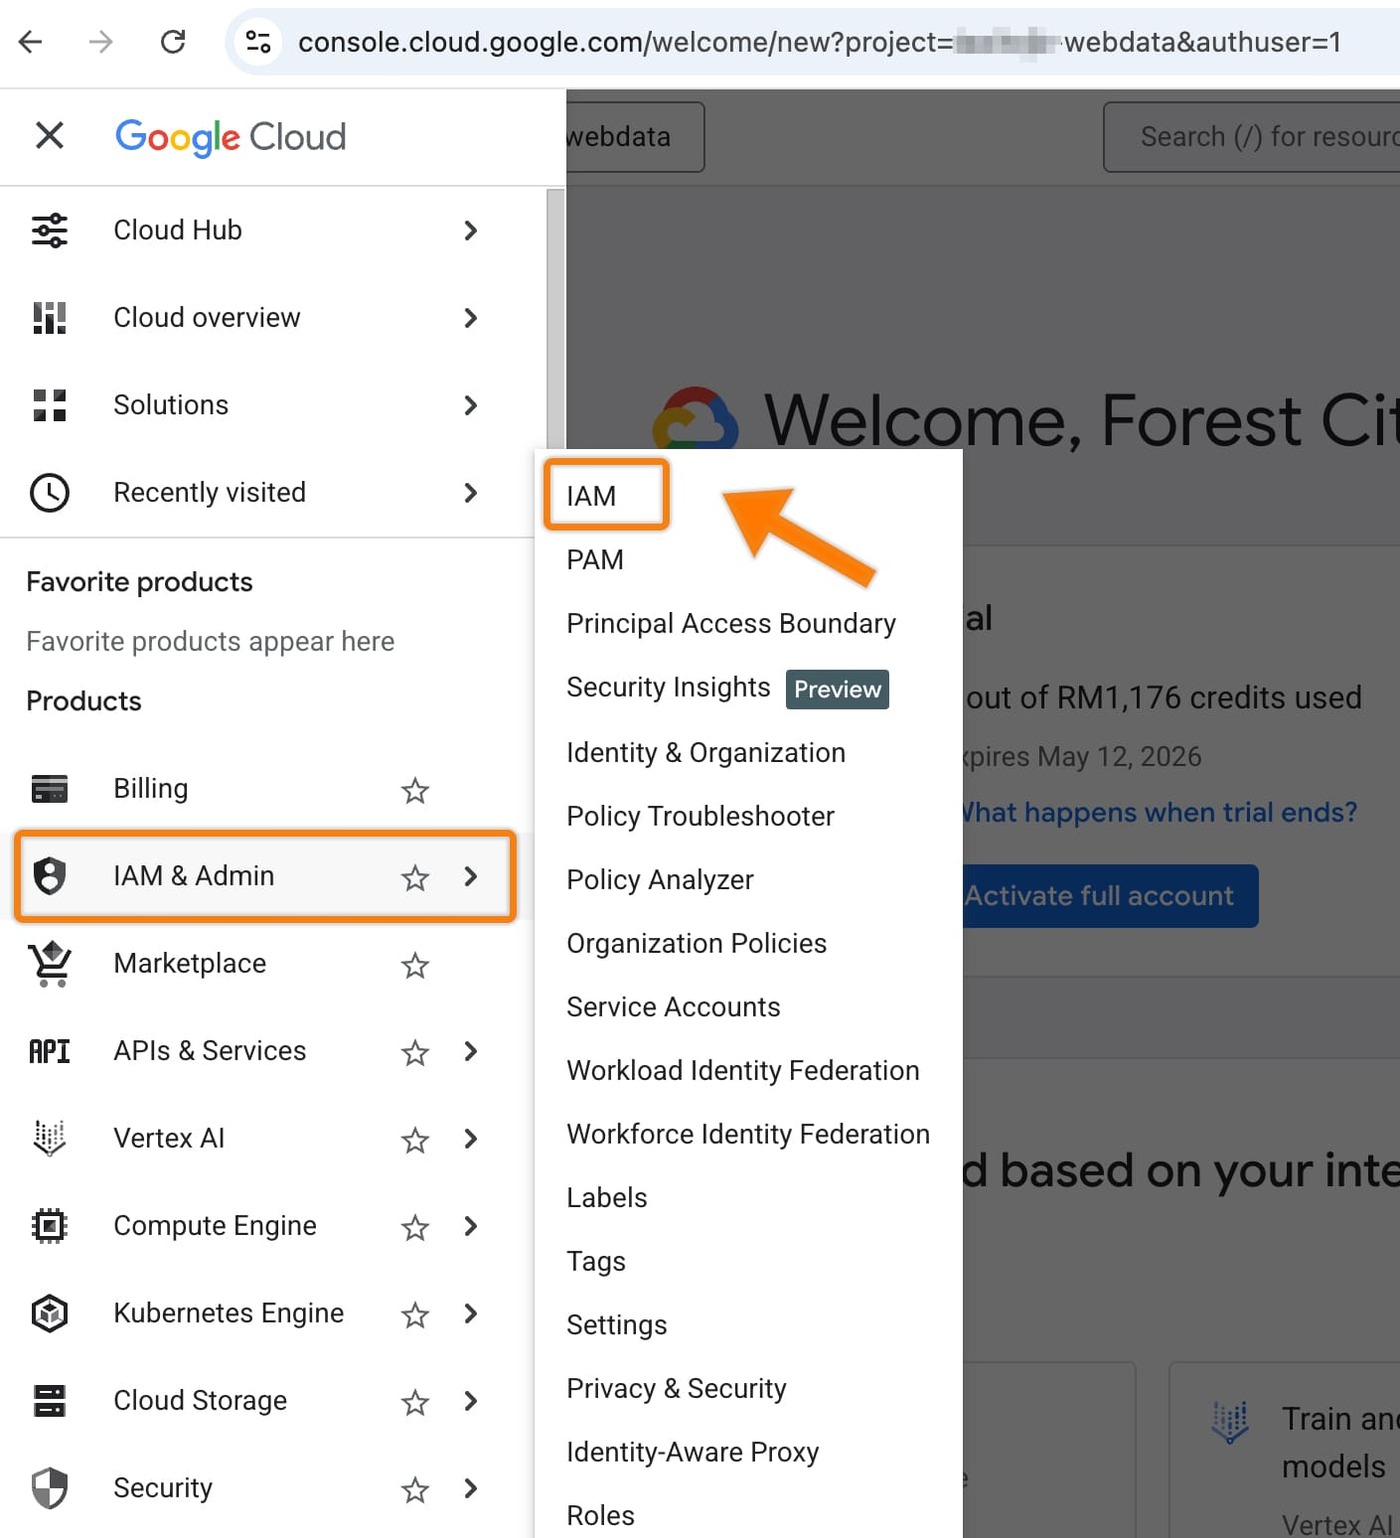
Task: Expand the Security submenu chevron
Action: point(471,1489)
